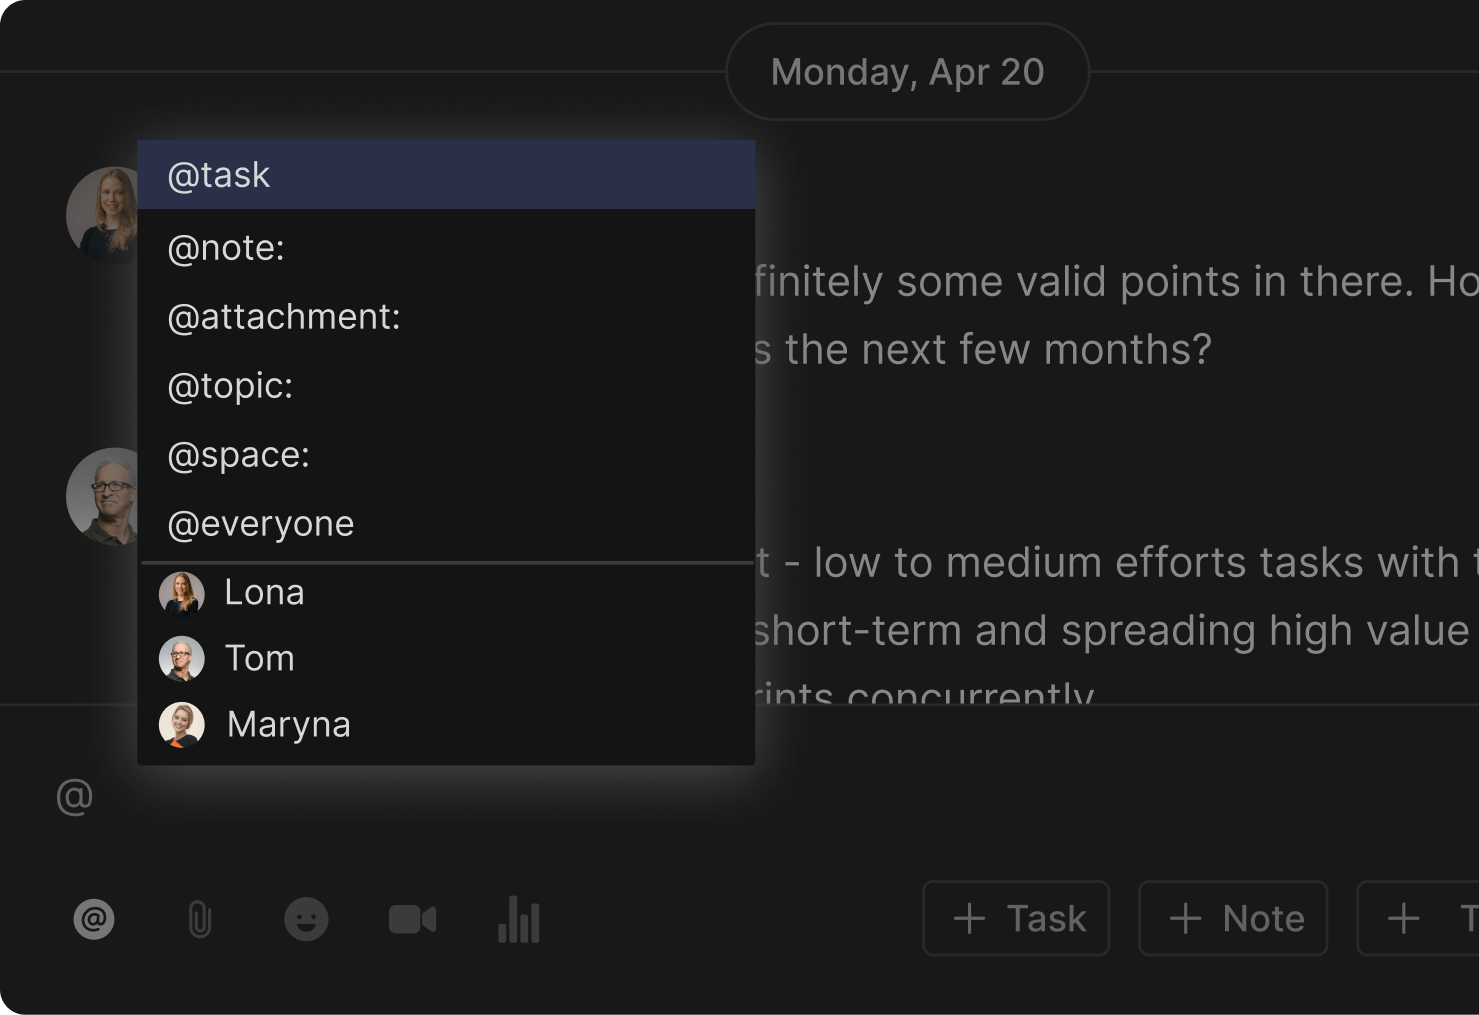Select Lona's avatar in the mention list
1479x1015 pixels.
point(181,592)
